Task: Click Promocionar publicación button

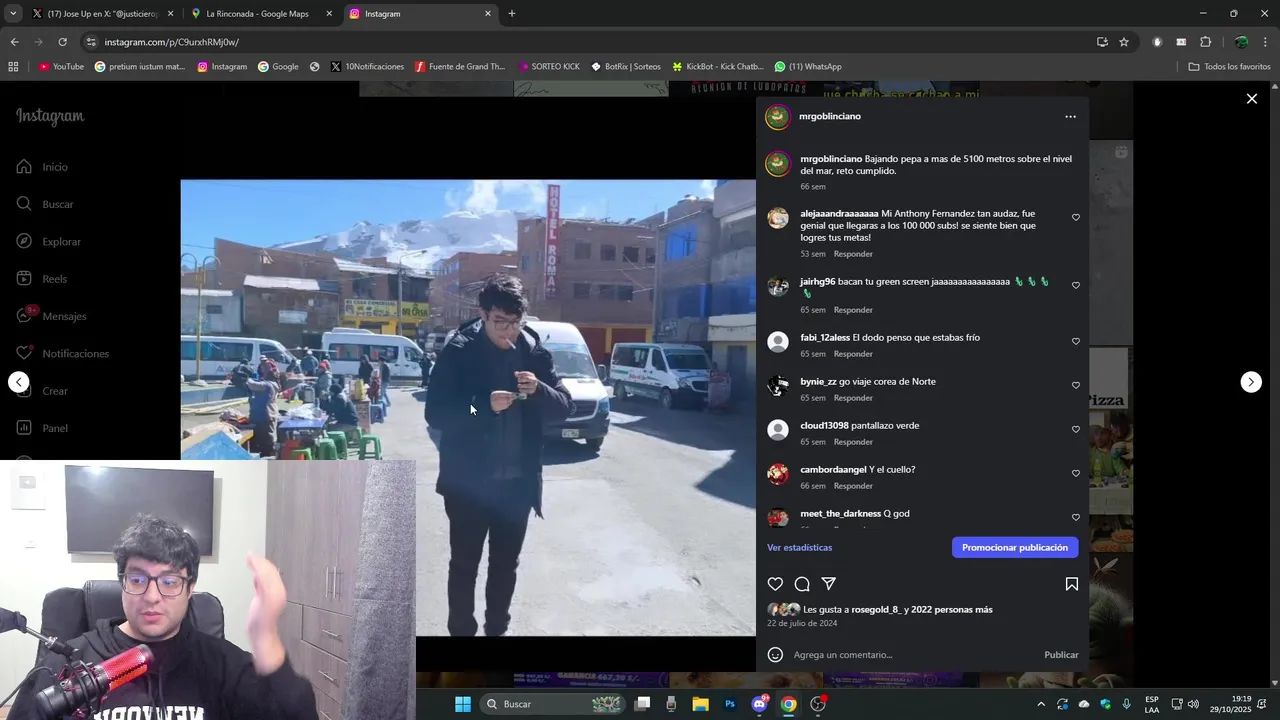Action: [x=1015, y=547]
